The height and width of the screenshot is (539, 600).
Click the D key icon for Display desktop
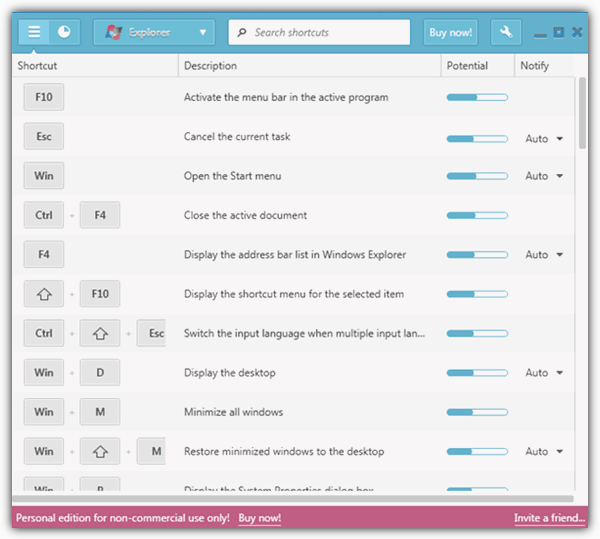pos(100,373)
